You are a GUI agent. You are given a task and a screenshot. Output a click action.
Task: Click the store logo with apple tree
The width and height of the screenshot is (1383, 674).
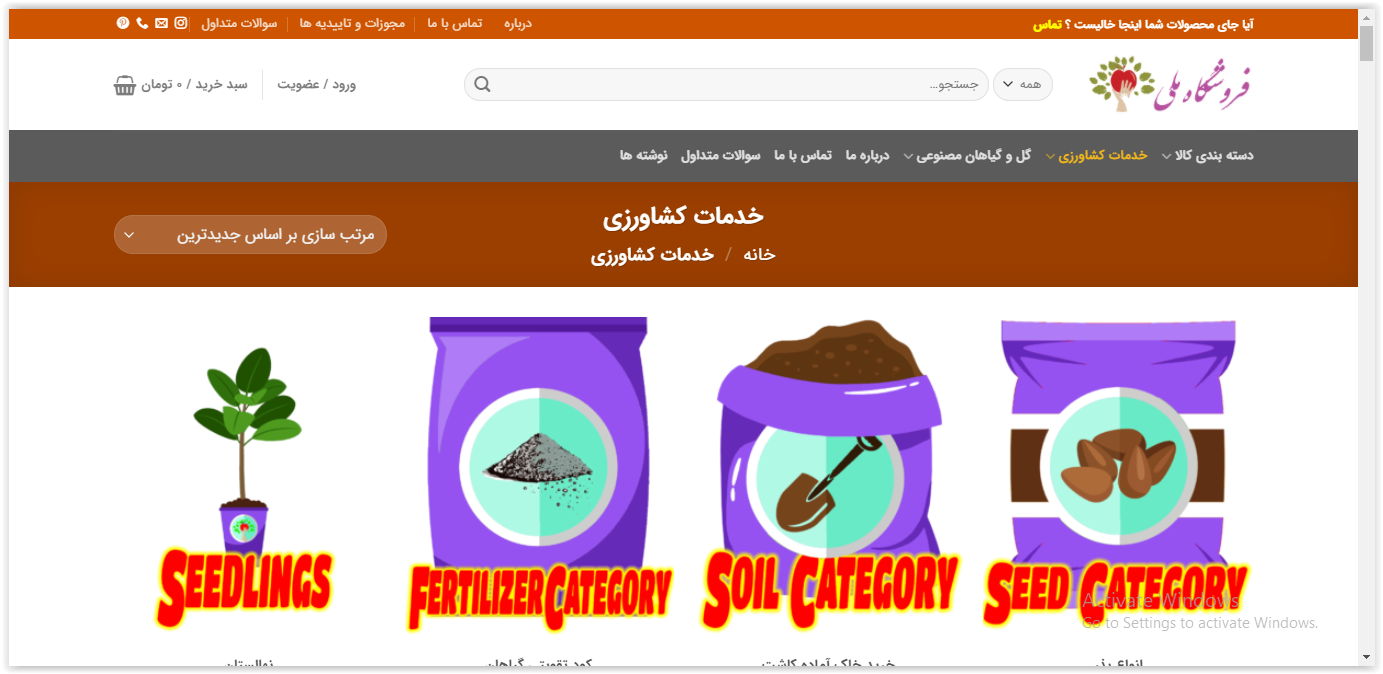(1170, 84)
